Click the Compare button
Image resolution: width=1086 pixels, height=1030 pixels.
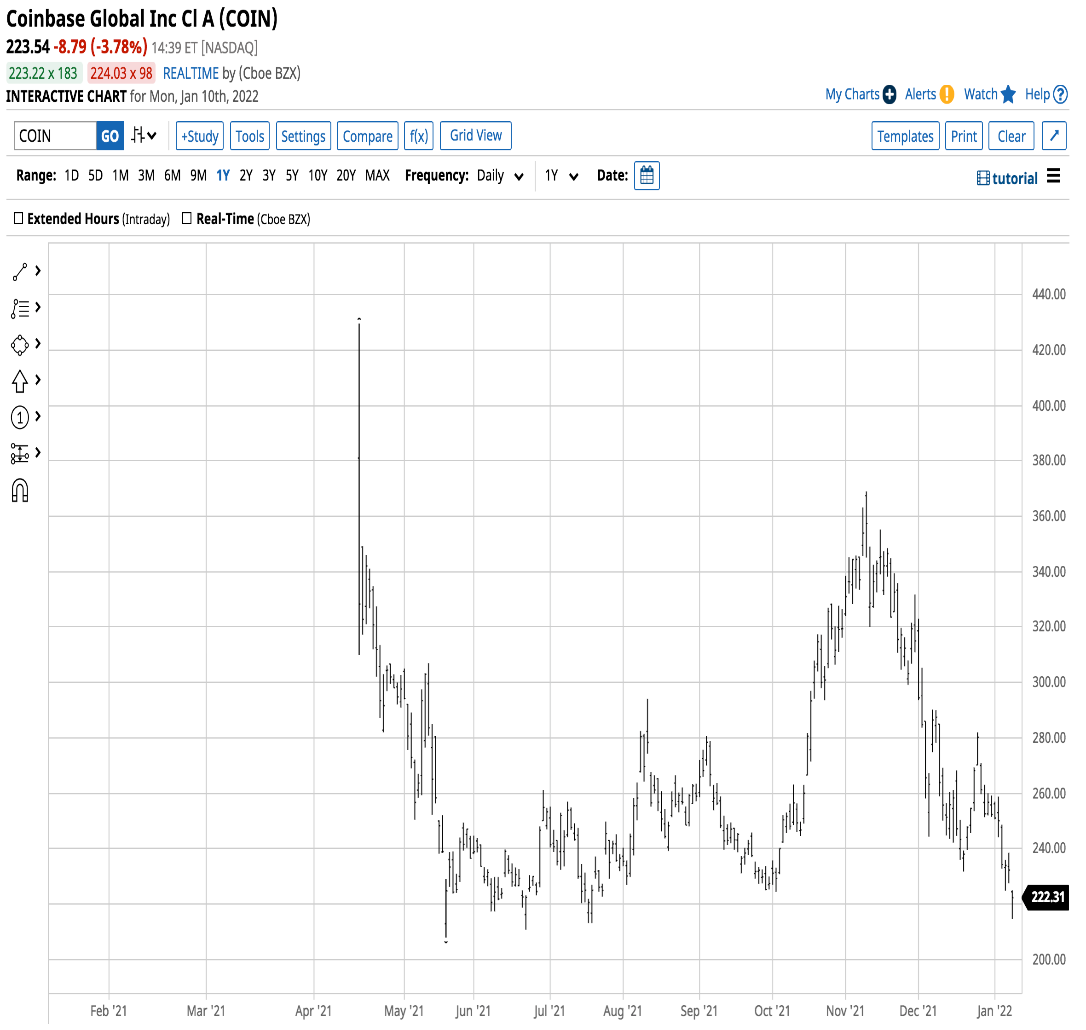point(368,136)
